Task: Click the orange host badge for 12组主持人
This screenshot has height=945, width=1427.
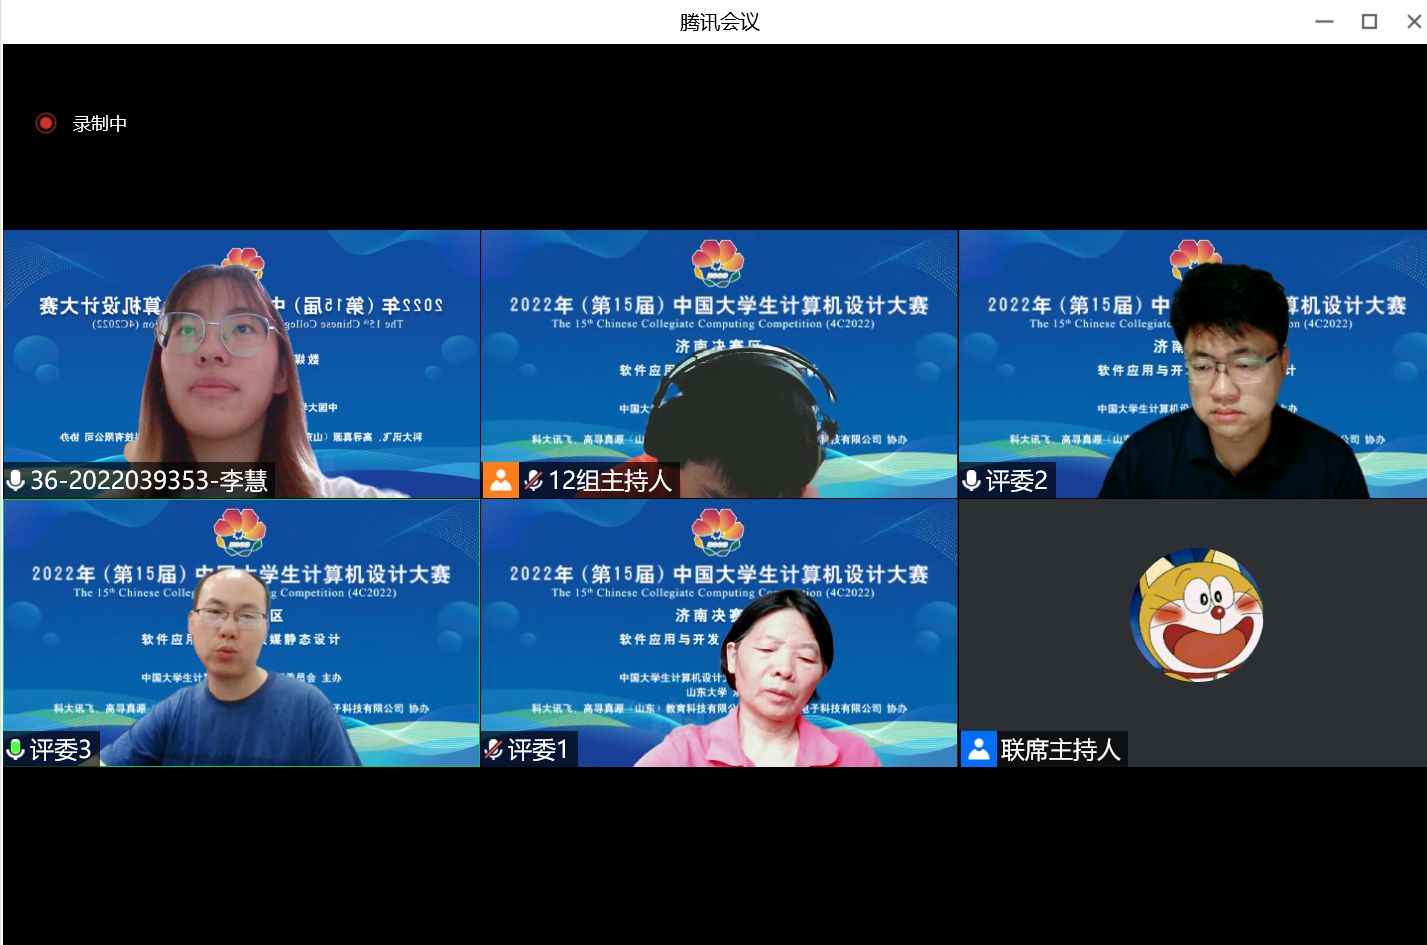Action: pyautogui.click(x=501, y=481)
